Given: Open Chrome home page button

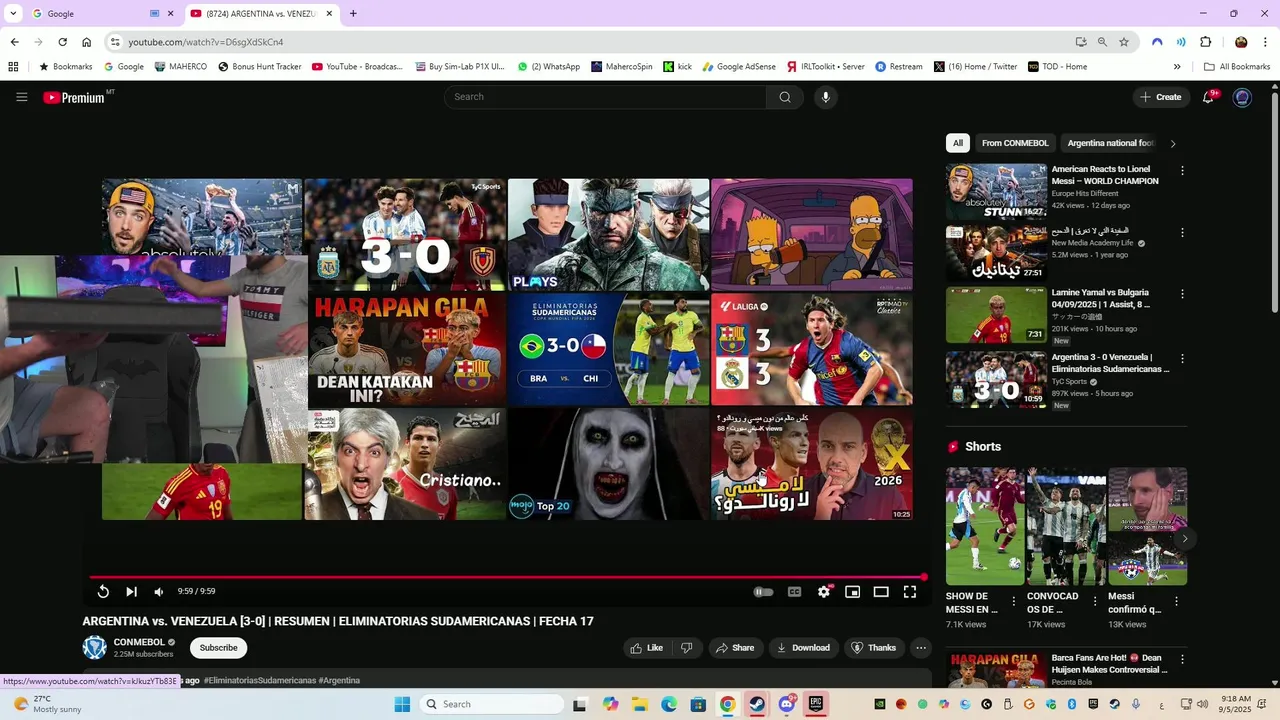Looking at the screenshot, I should tap(86, 42).
